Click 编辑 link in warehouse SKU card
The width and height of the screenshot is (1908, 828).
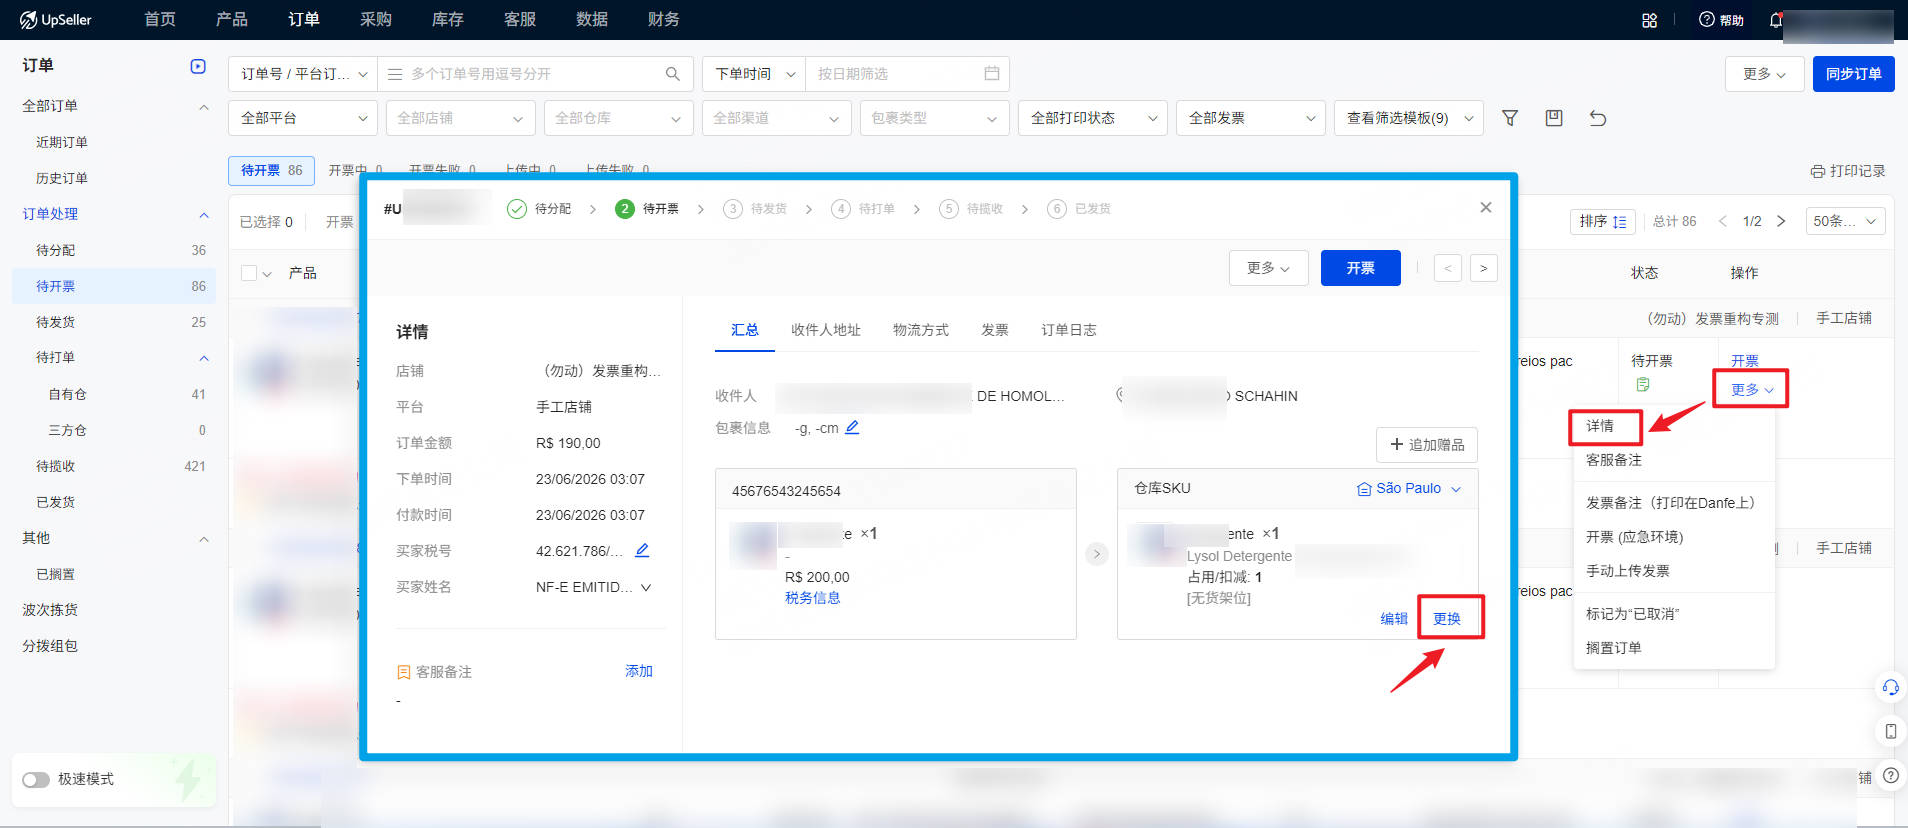[x=1394, y=619]
